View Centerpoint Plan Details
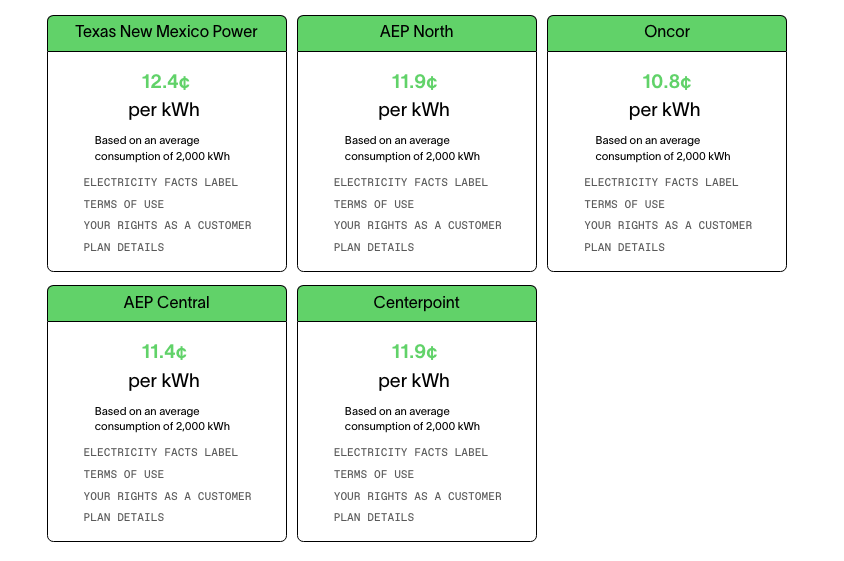 [x=374, y=517]
